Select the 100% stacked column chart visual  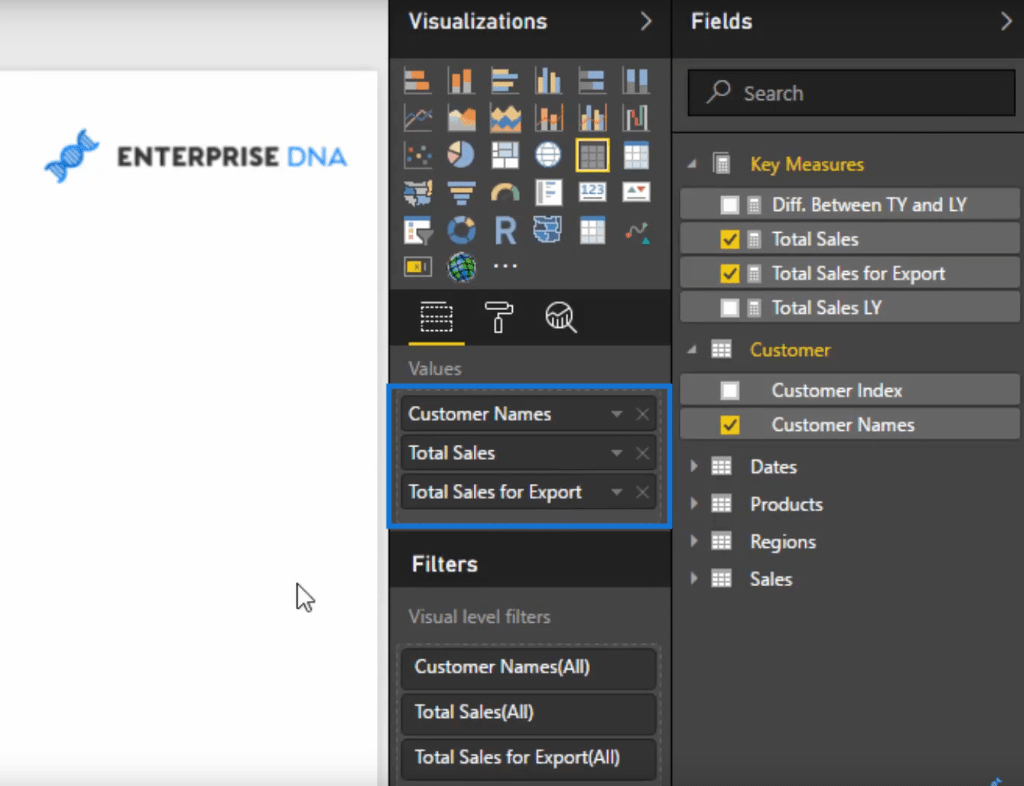636,82
